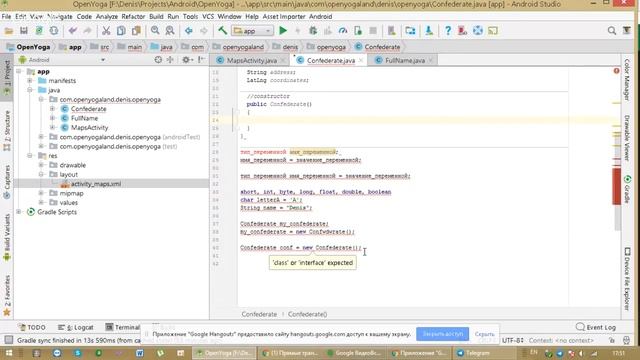Open the VCS menu
The width and height of the screenshot is (640, 360).
click(208, 16)
